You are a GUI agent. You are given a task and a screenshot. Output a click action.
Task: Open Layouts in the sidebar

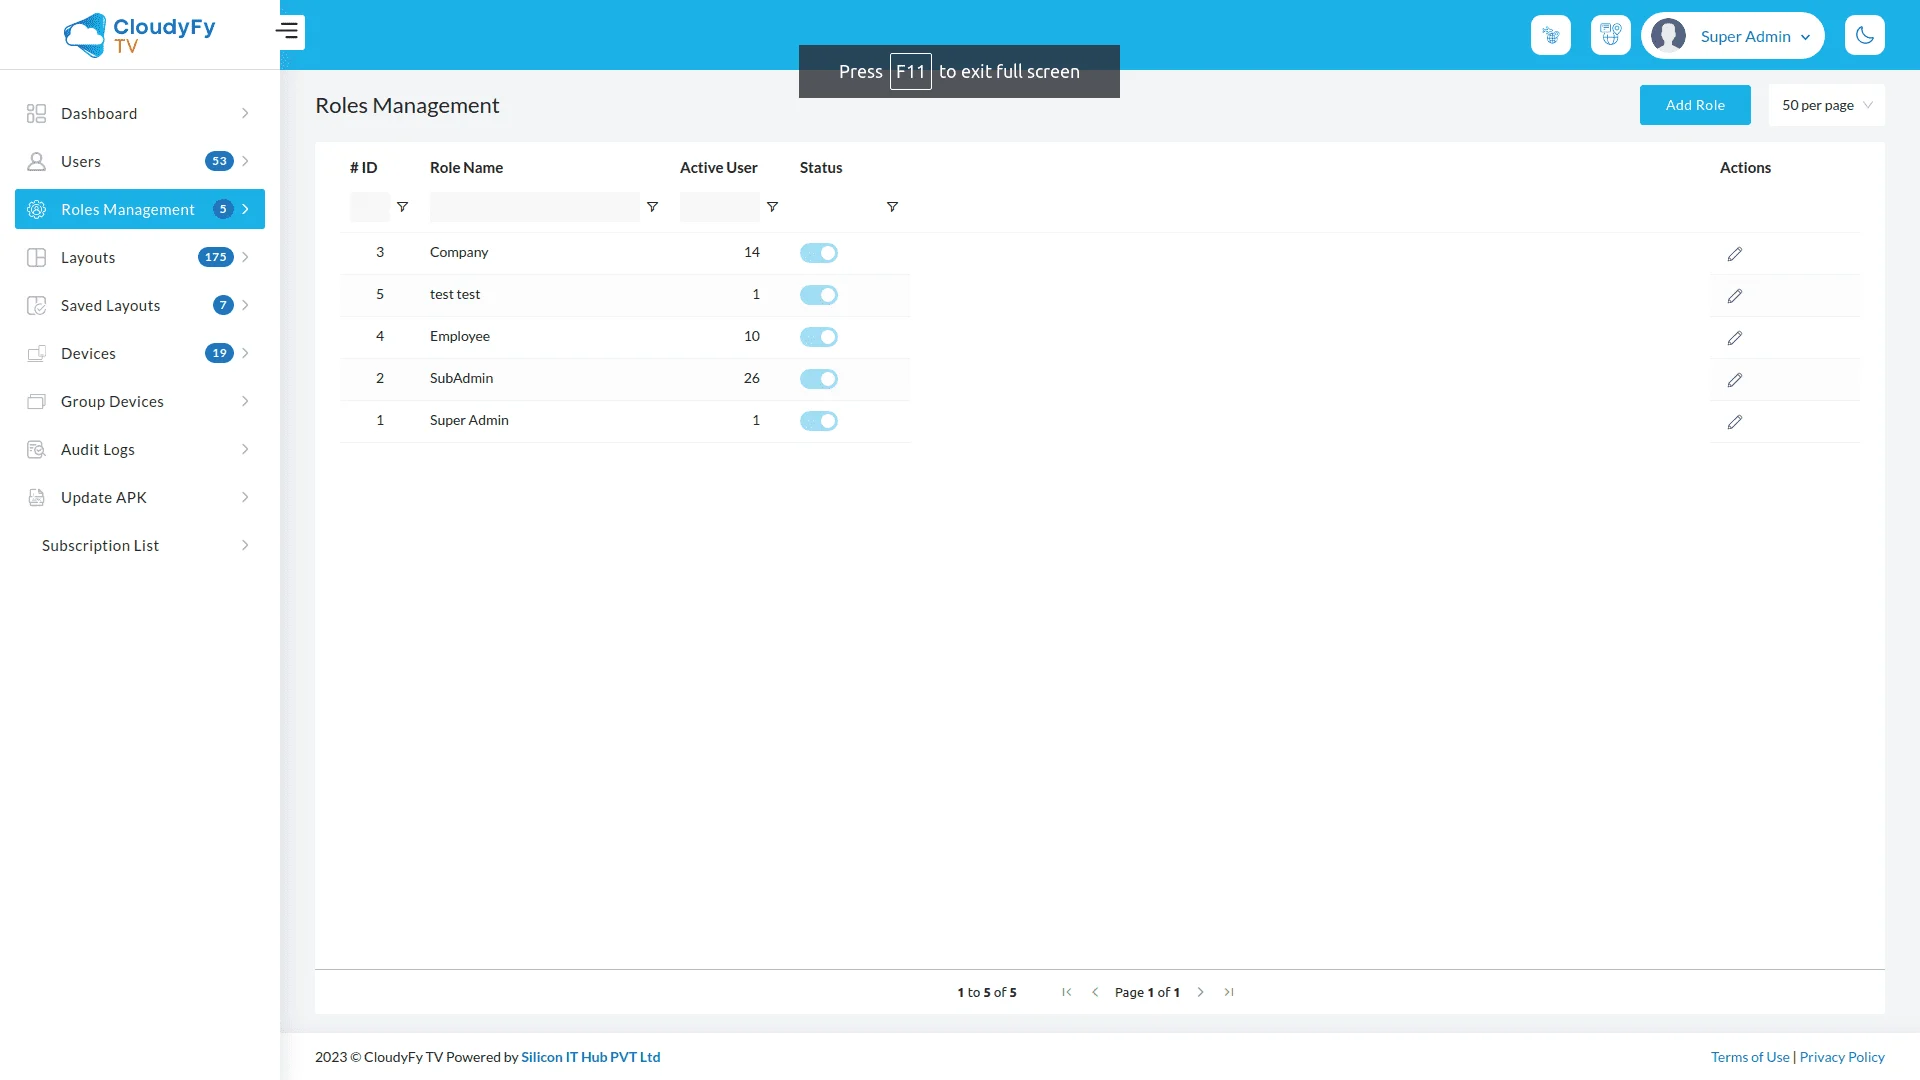pyautogui.click(x=88, y=258)
